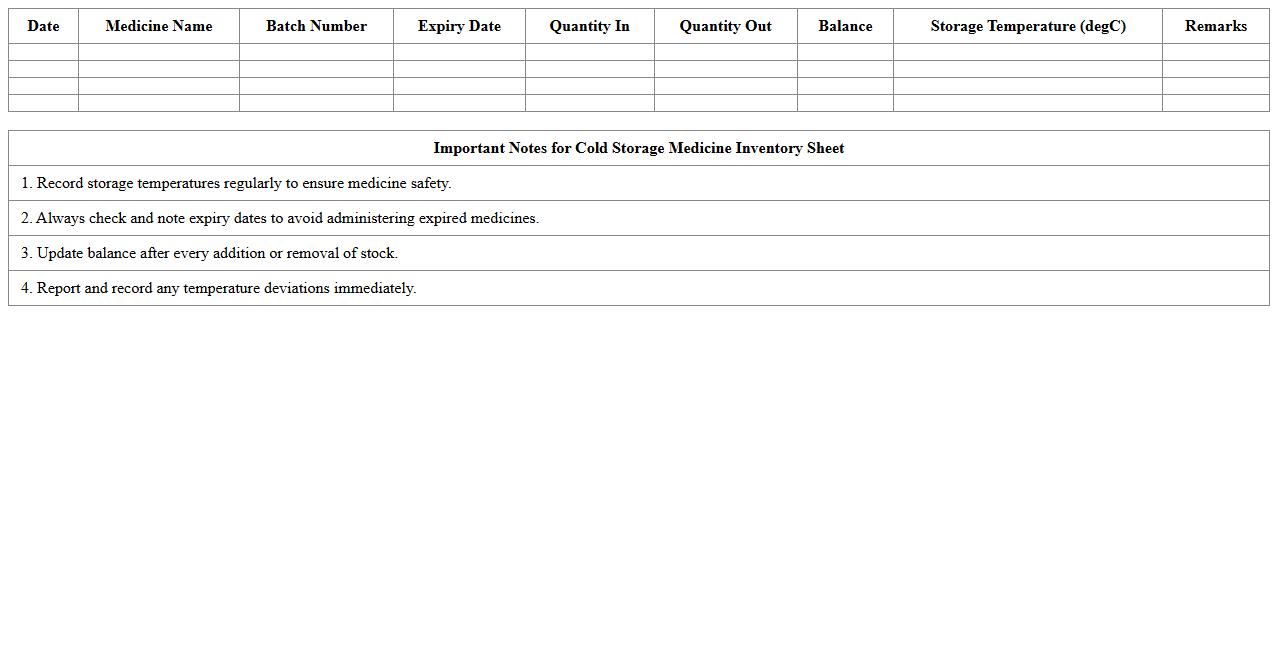Viewport: 1278px width, 650px height.
Task: Click the Batch Number header cell
Action: (x=316, y=26)
